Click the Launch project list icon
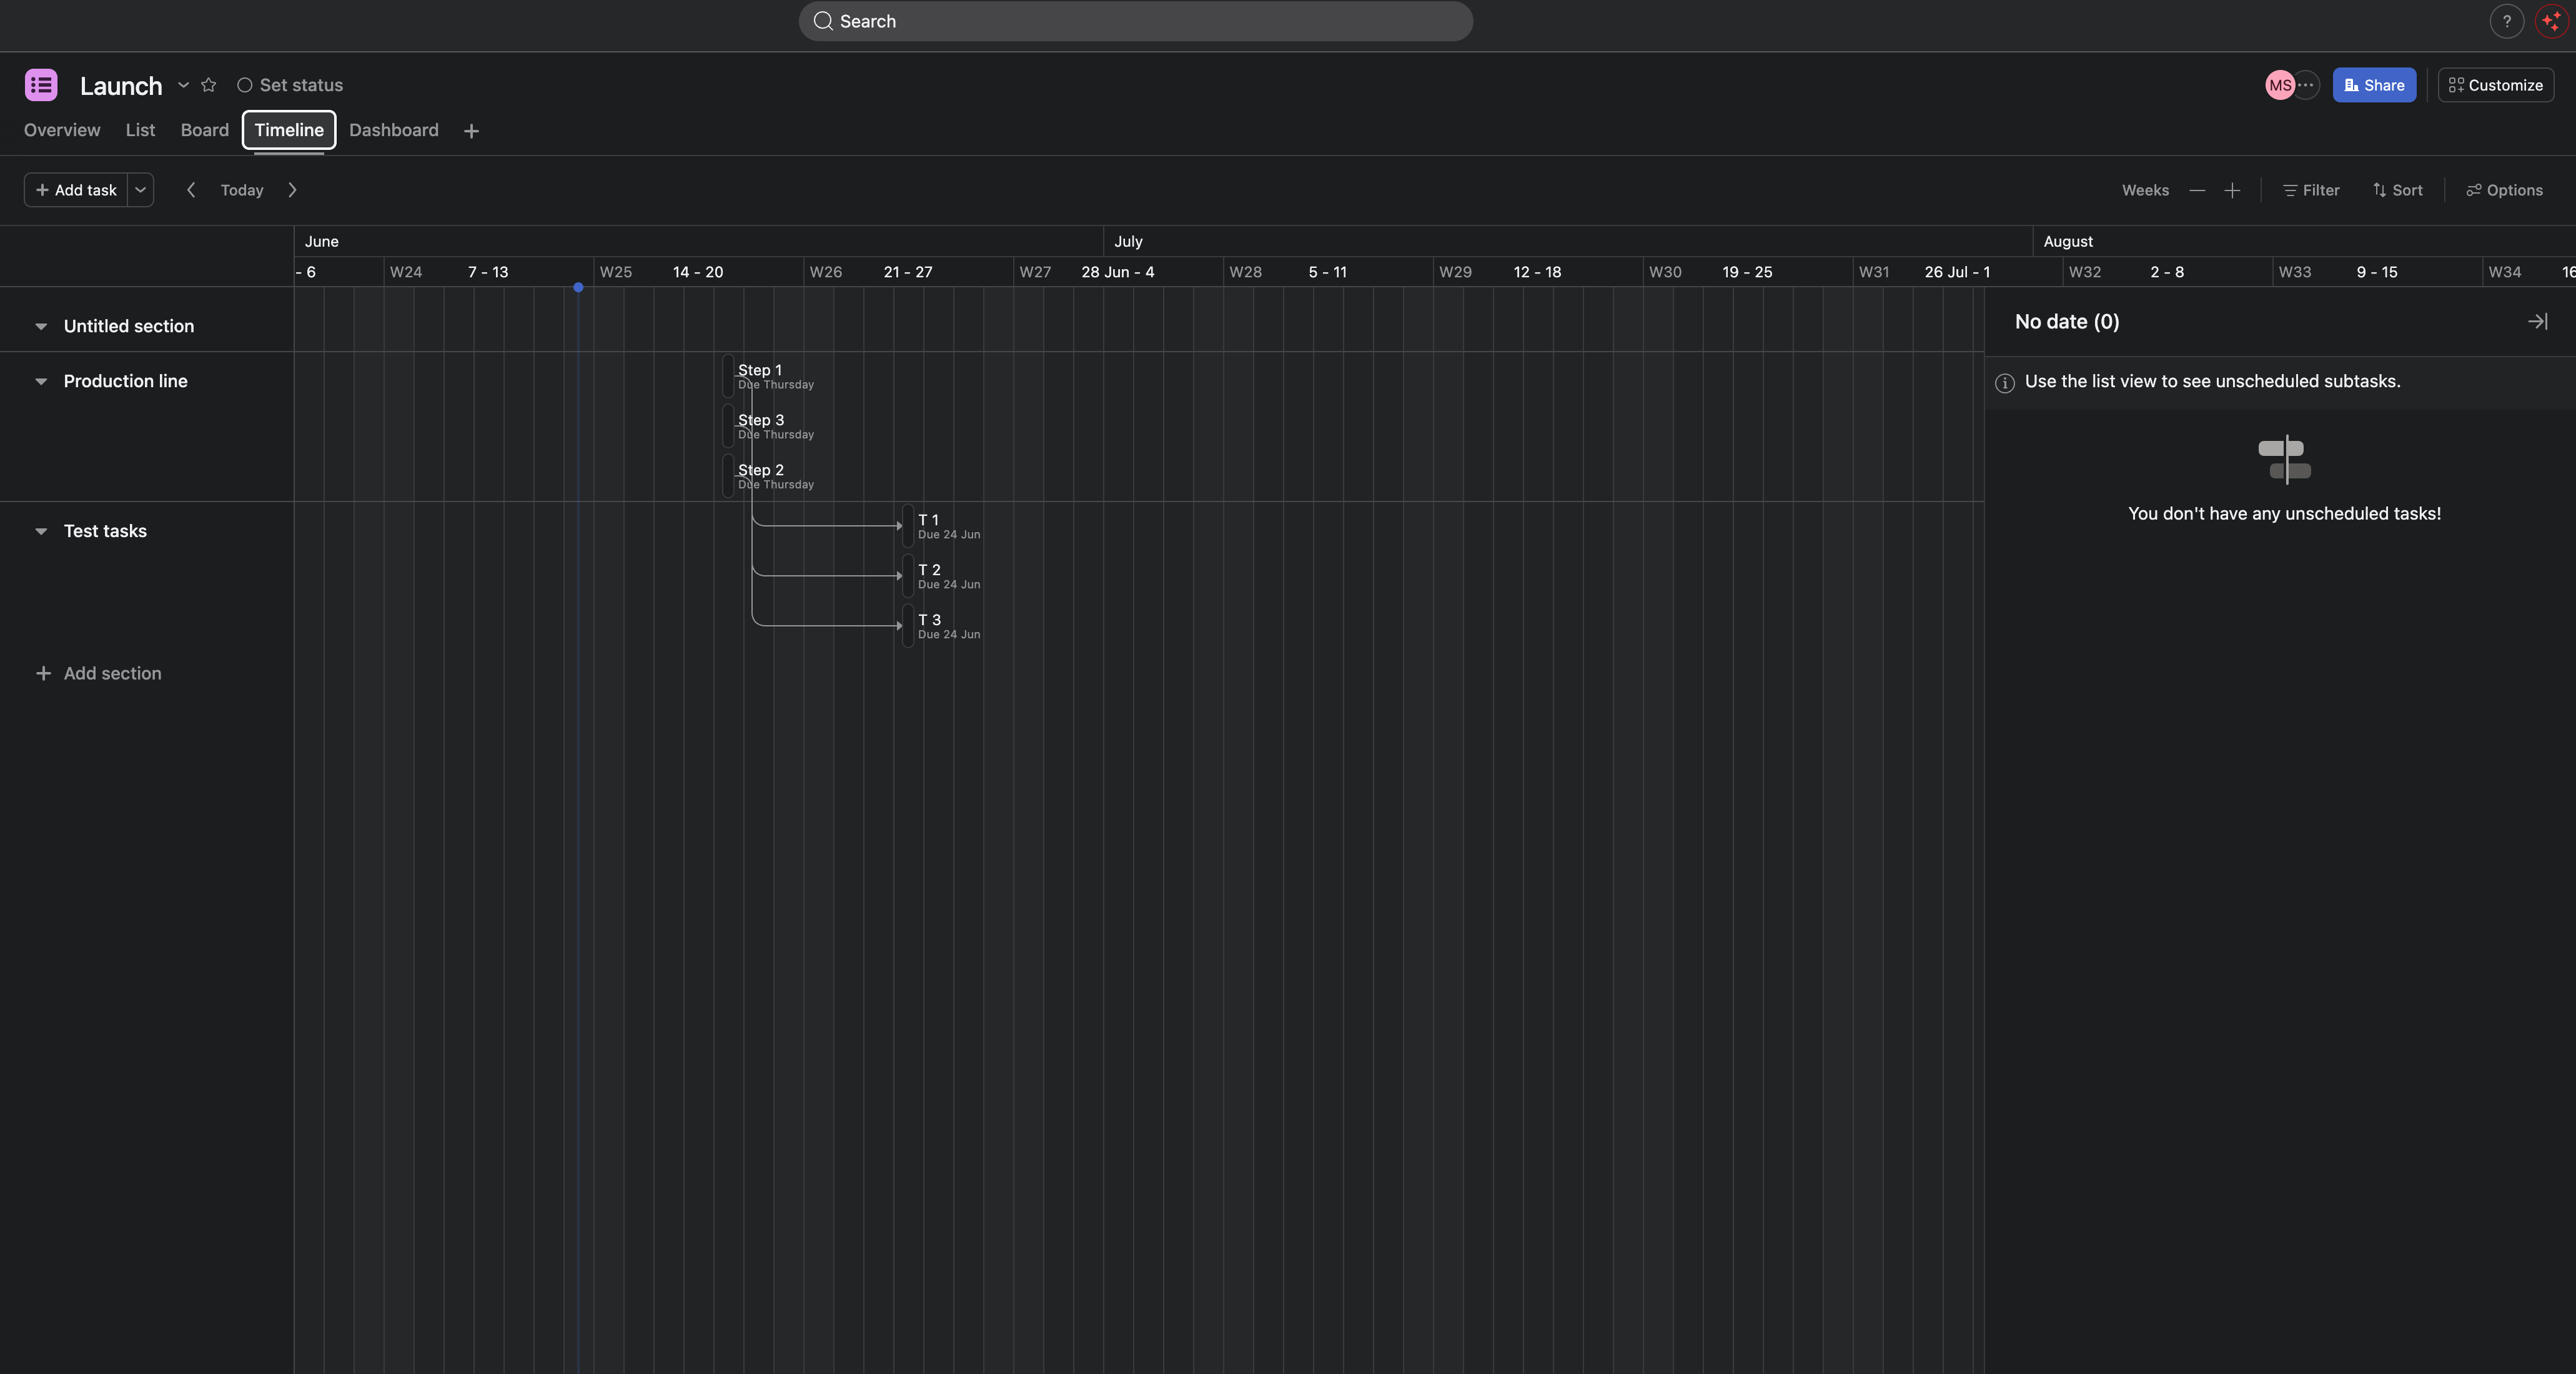 pyautogui.click(x=41, y=85)
